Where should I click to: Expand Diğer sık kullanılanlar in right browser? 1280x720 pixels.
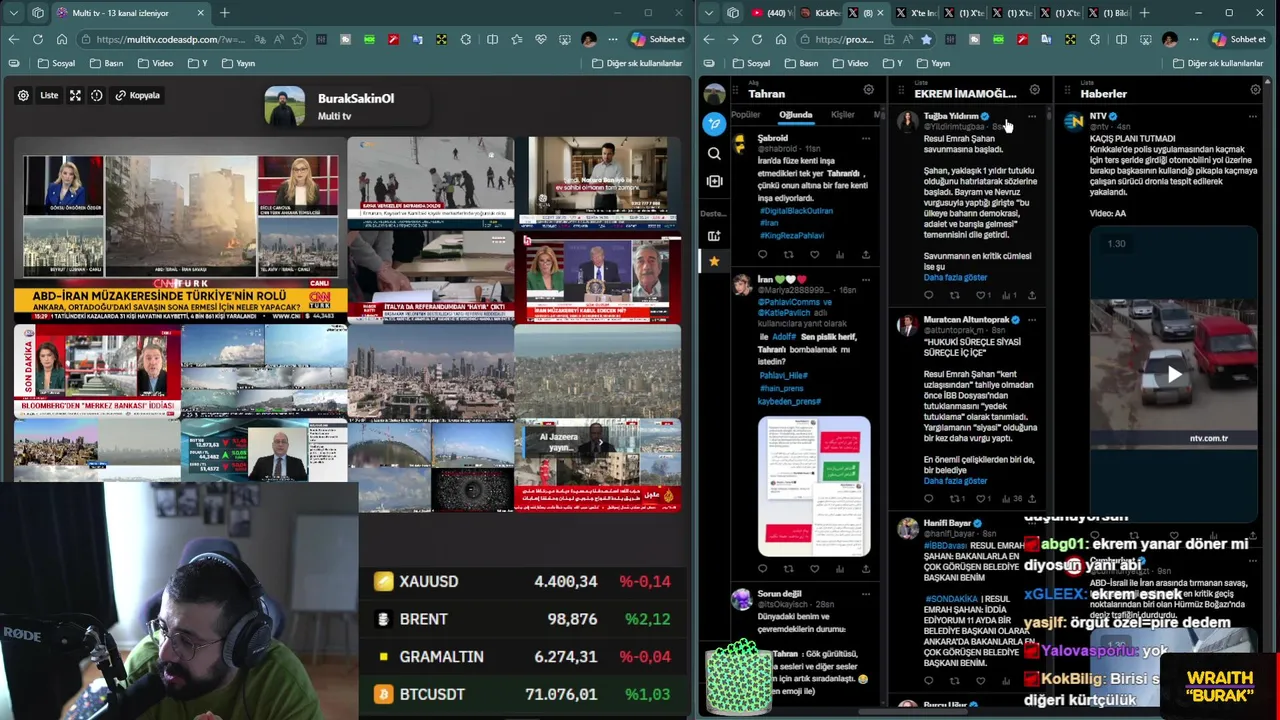point(1216,63)
